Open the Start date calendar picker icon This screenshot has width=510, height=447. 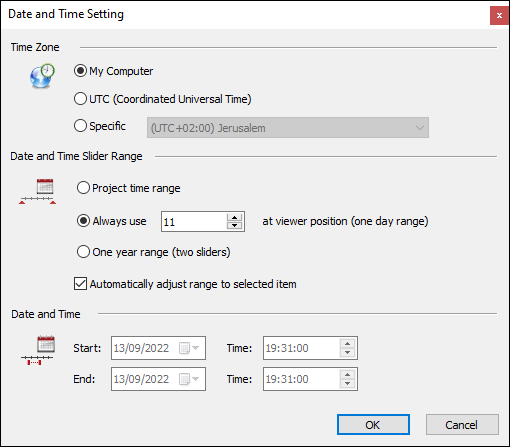189,348
